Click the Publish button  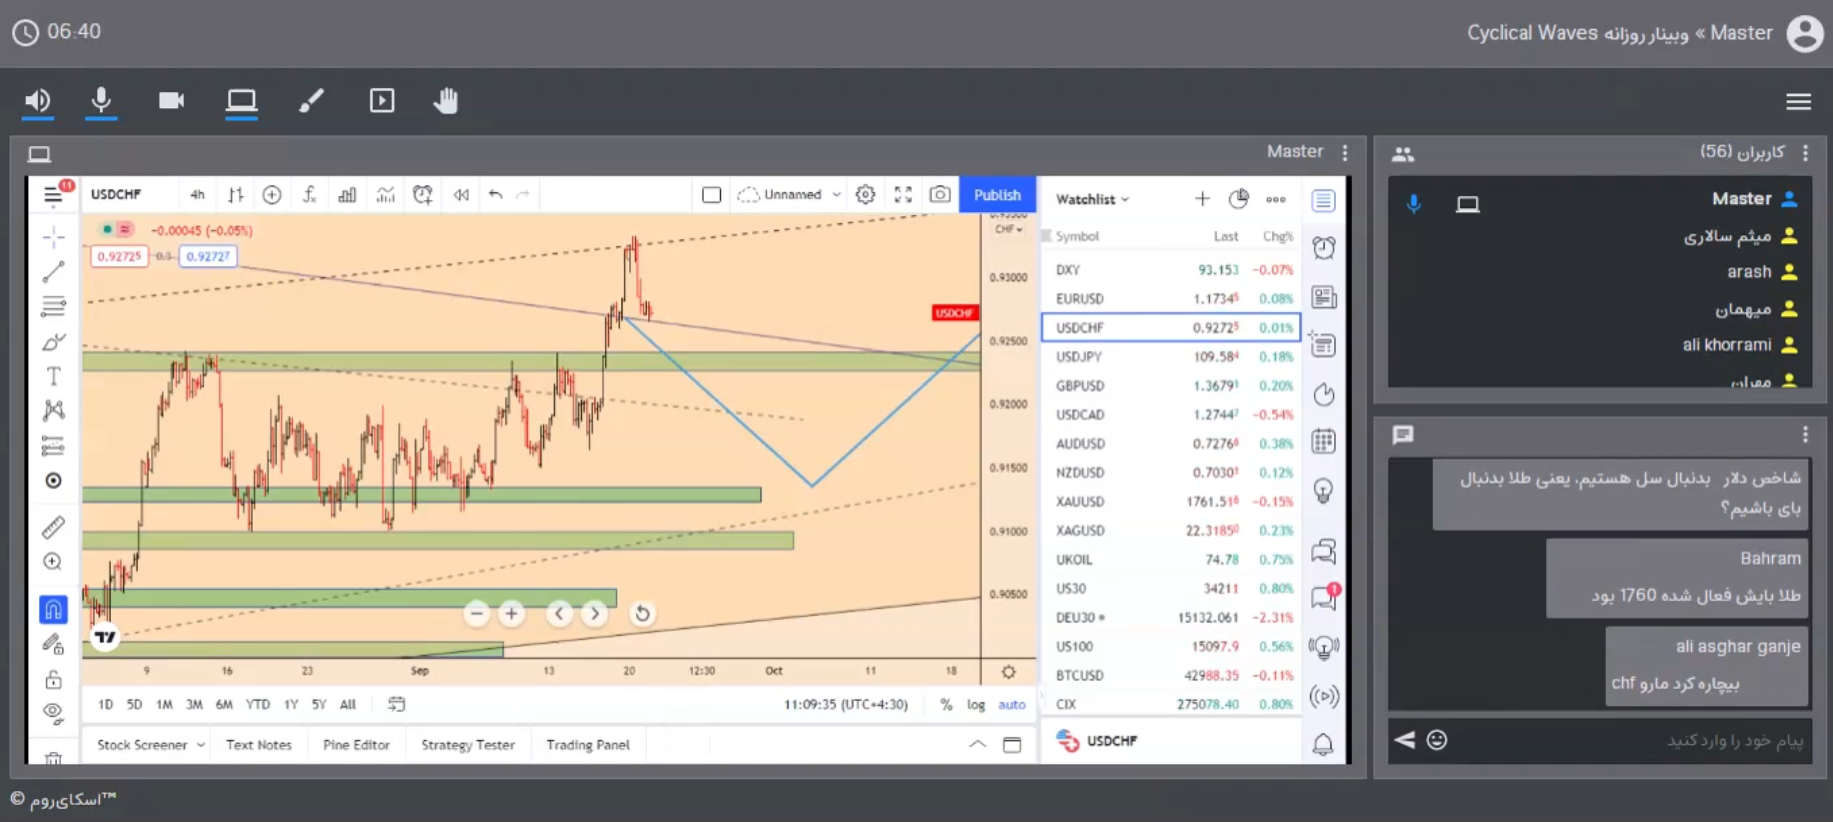coord(997,195)
